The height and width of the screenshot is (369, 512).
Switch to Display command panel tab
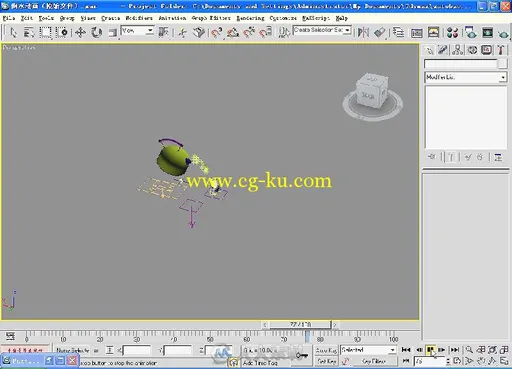(x=487, y=50)
